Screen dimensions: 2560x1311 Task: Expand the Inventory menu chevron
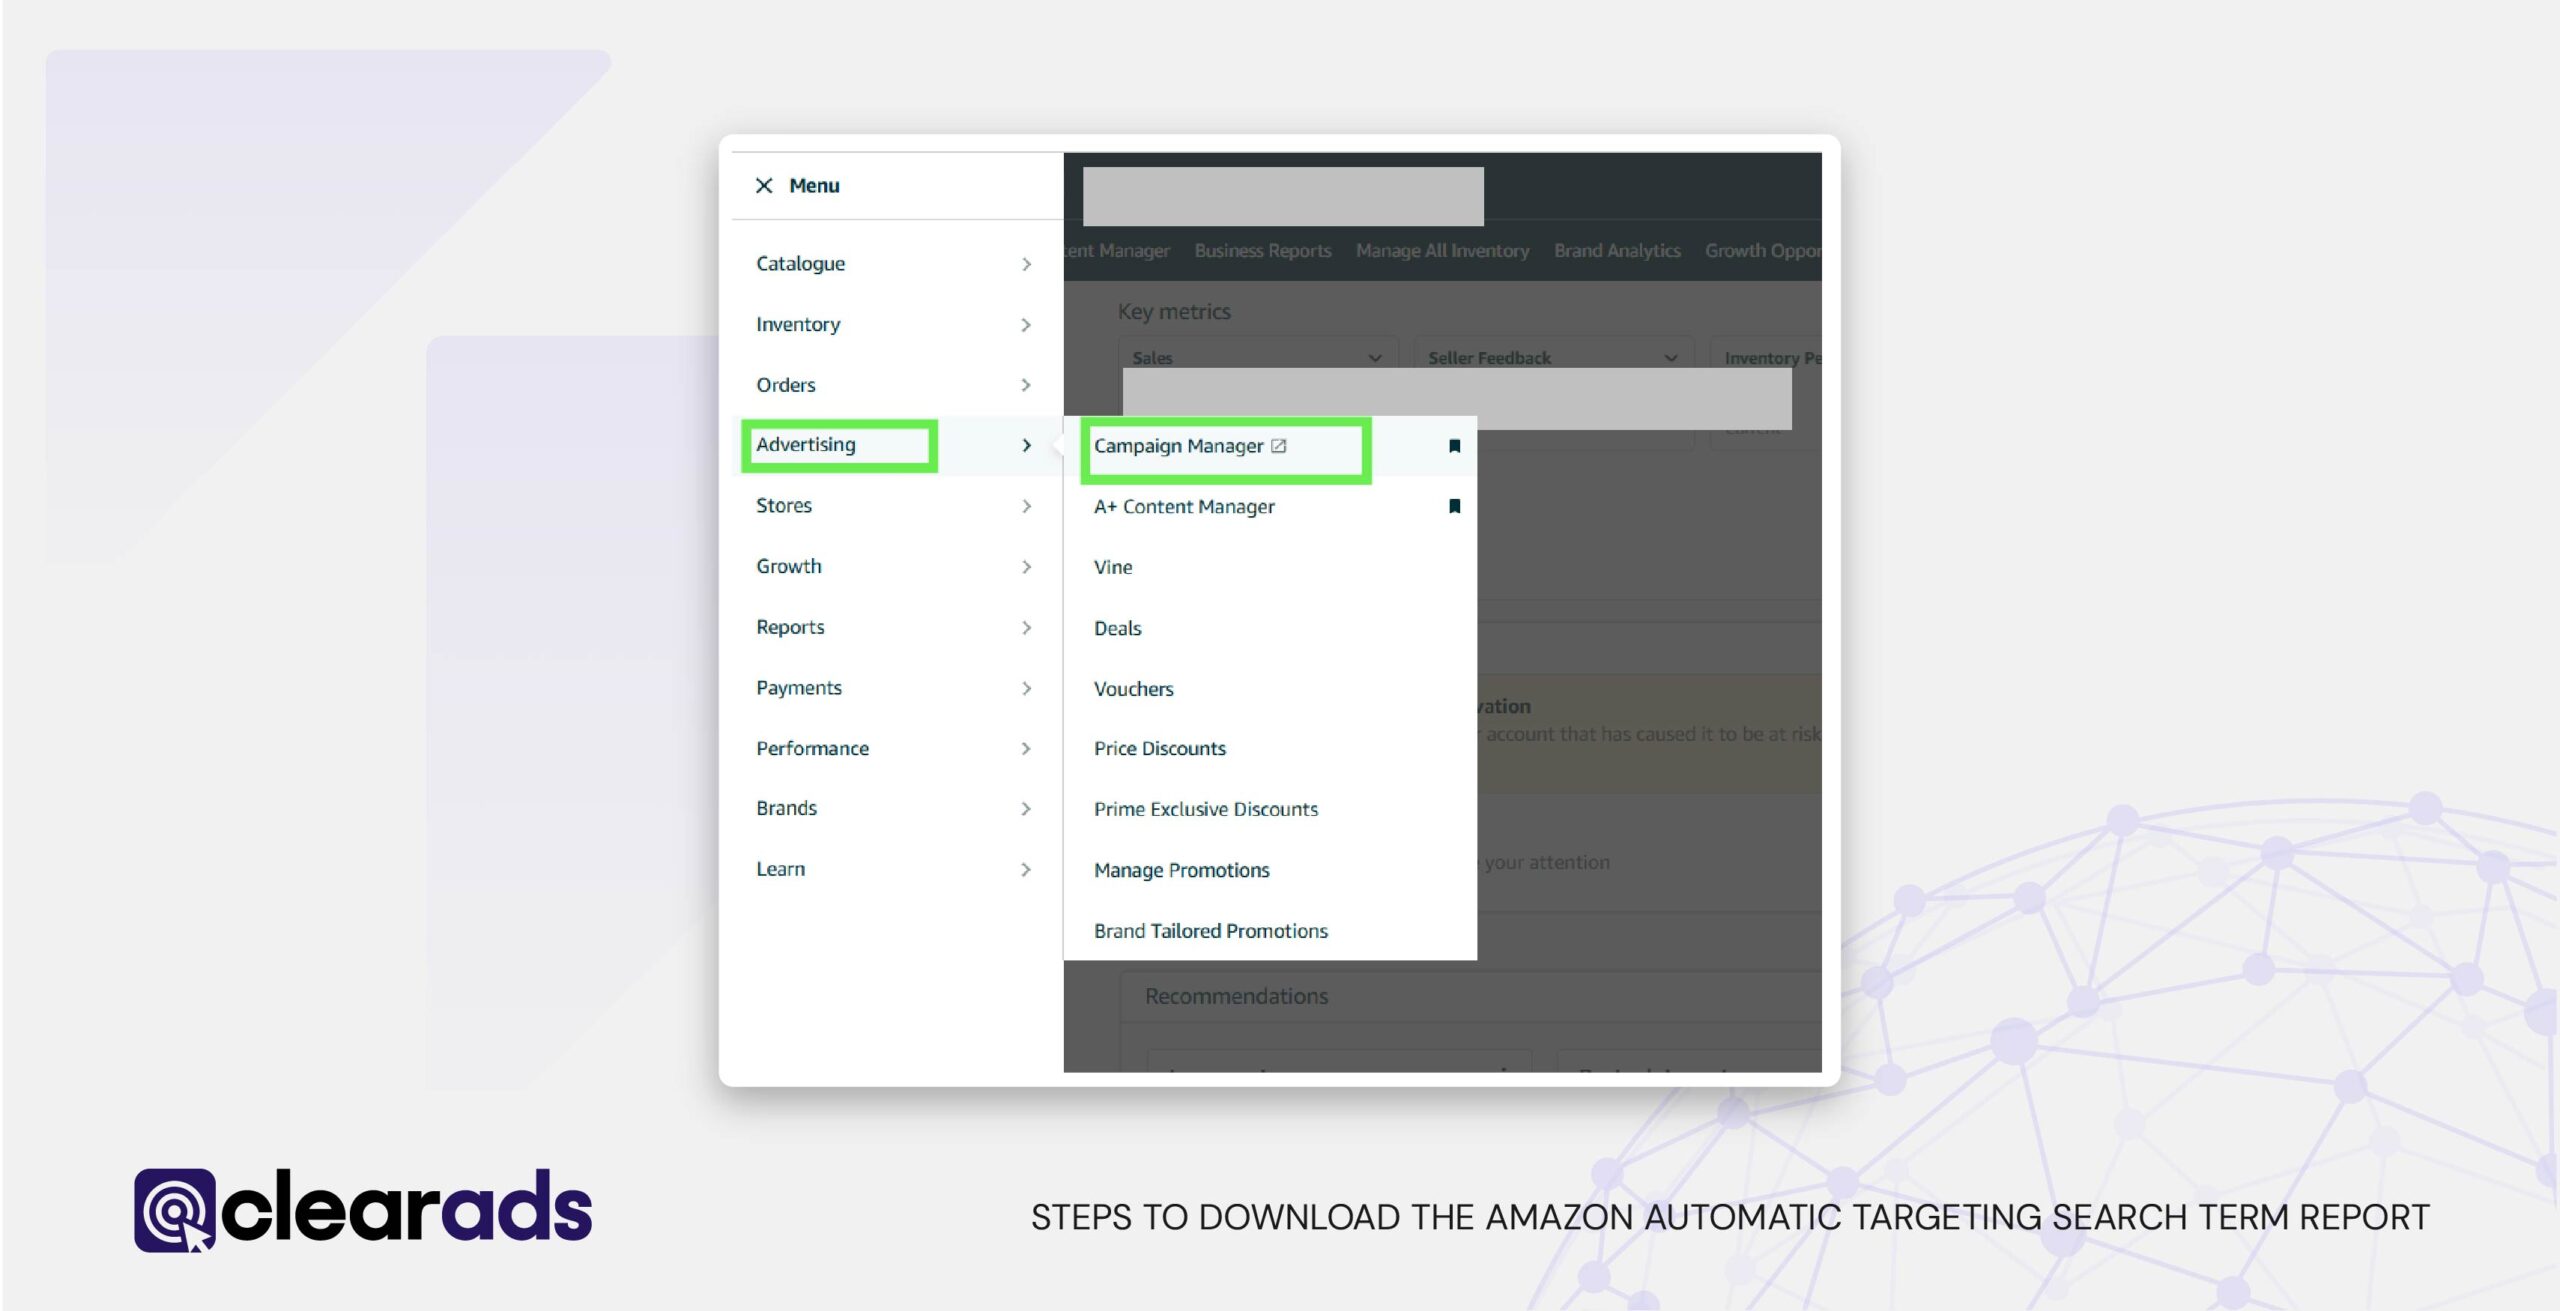pyautogui.click(x=1026, y=324)
